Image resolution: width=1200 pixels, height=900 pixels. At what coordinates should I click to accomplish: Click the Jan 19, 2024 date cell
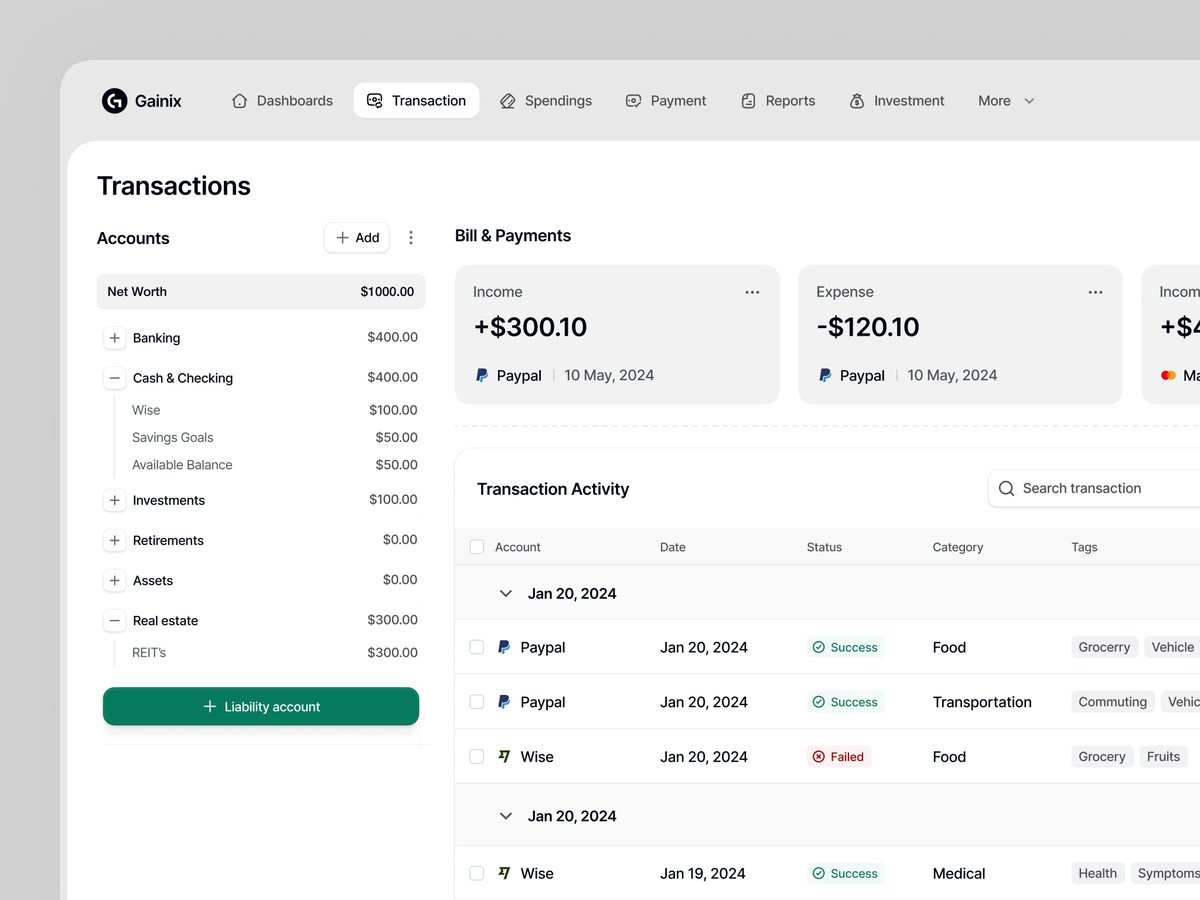pos(703,873)
